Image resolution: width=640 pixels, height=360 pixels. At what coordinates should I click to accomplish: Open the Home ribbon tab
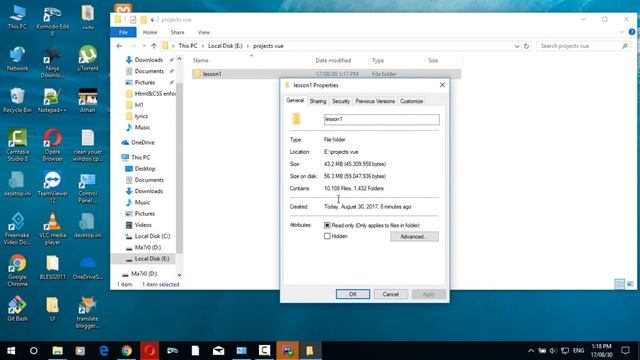coord(150,32)
